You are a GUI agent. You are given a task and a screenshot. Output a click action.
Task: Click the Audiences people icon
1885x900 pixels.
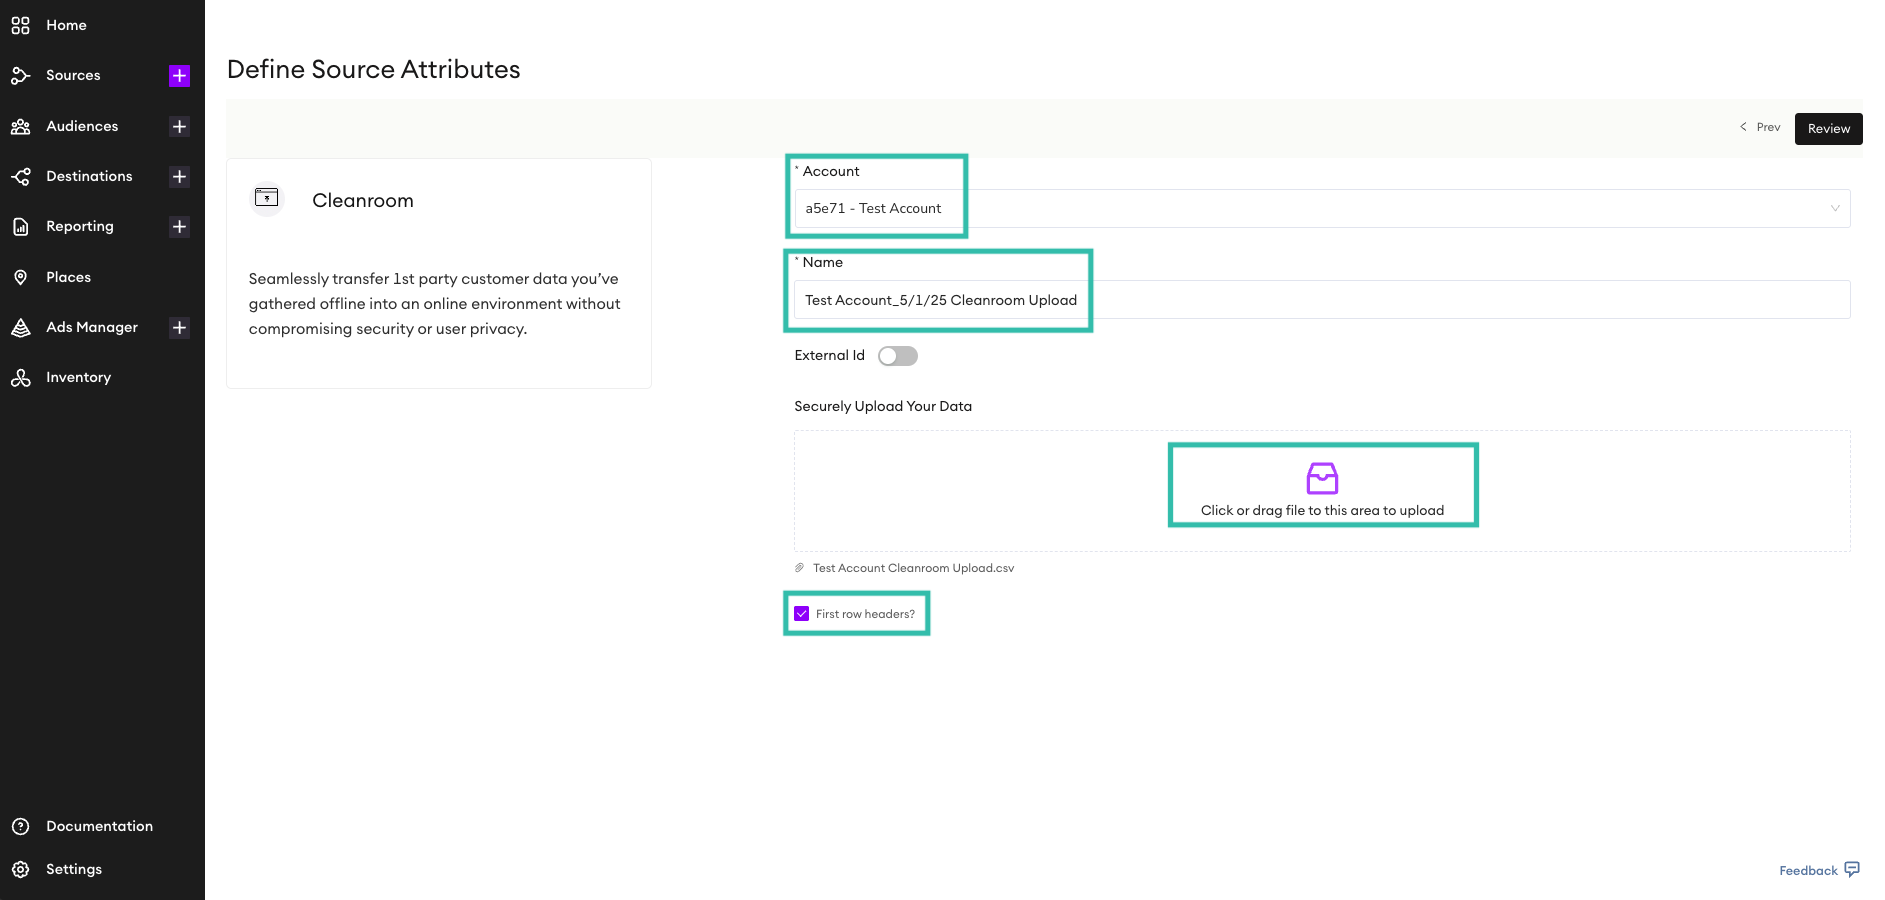pyautogui.click(x=20, y=126)
